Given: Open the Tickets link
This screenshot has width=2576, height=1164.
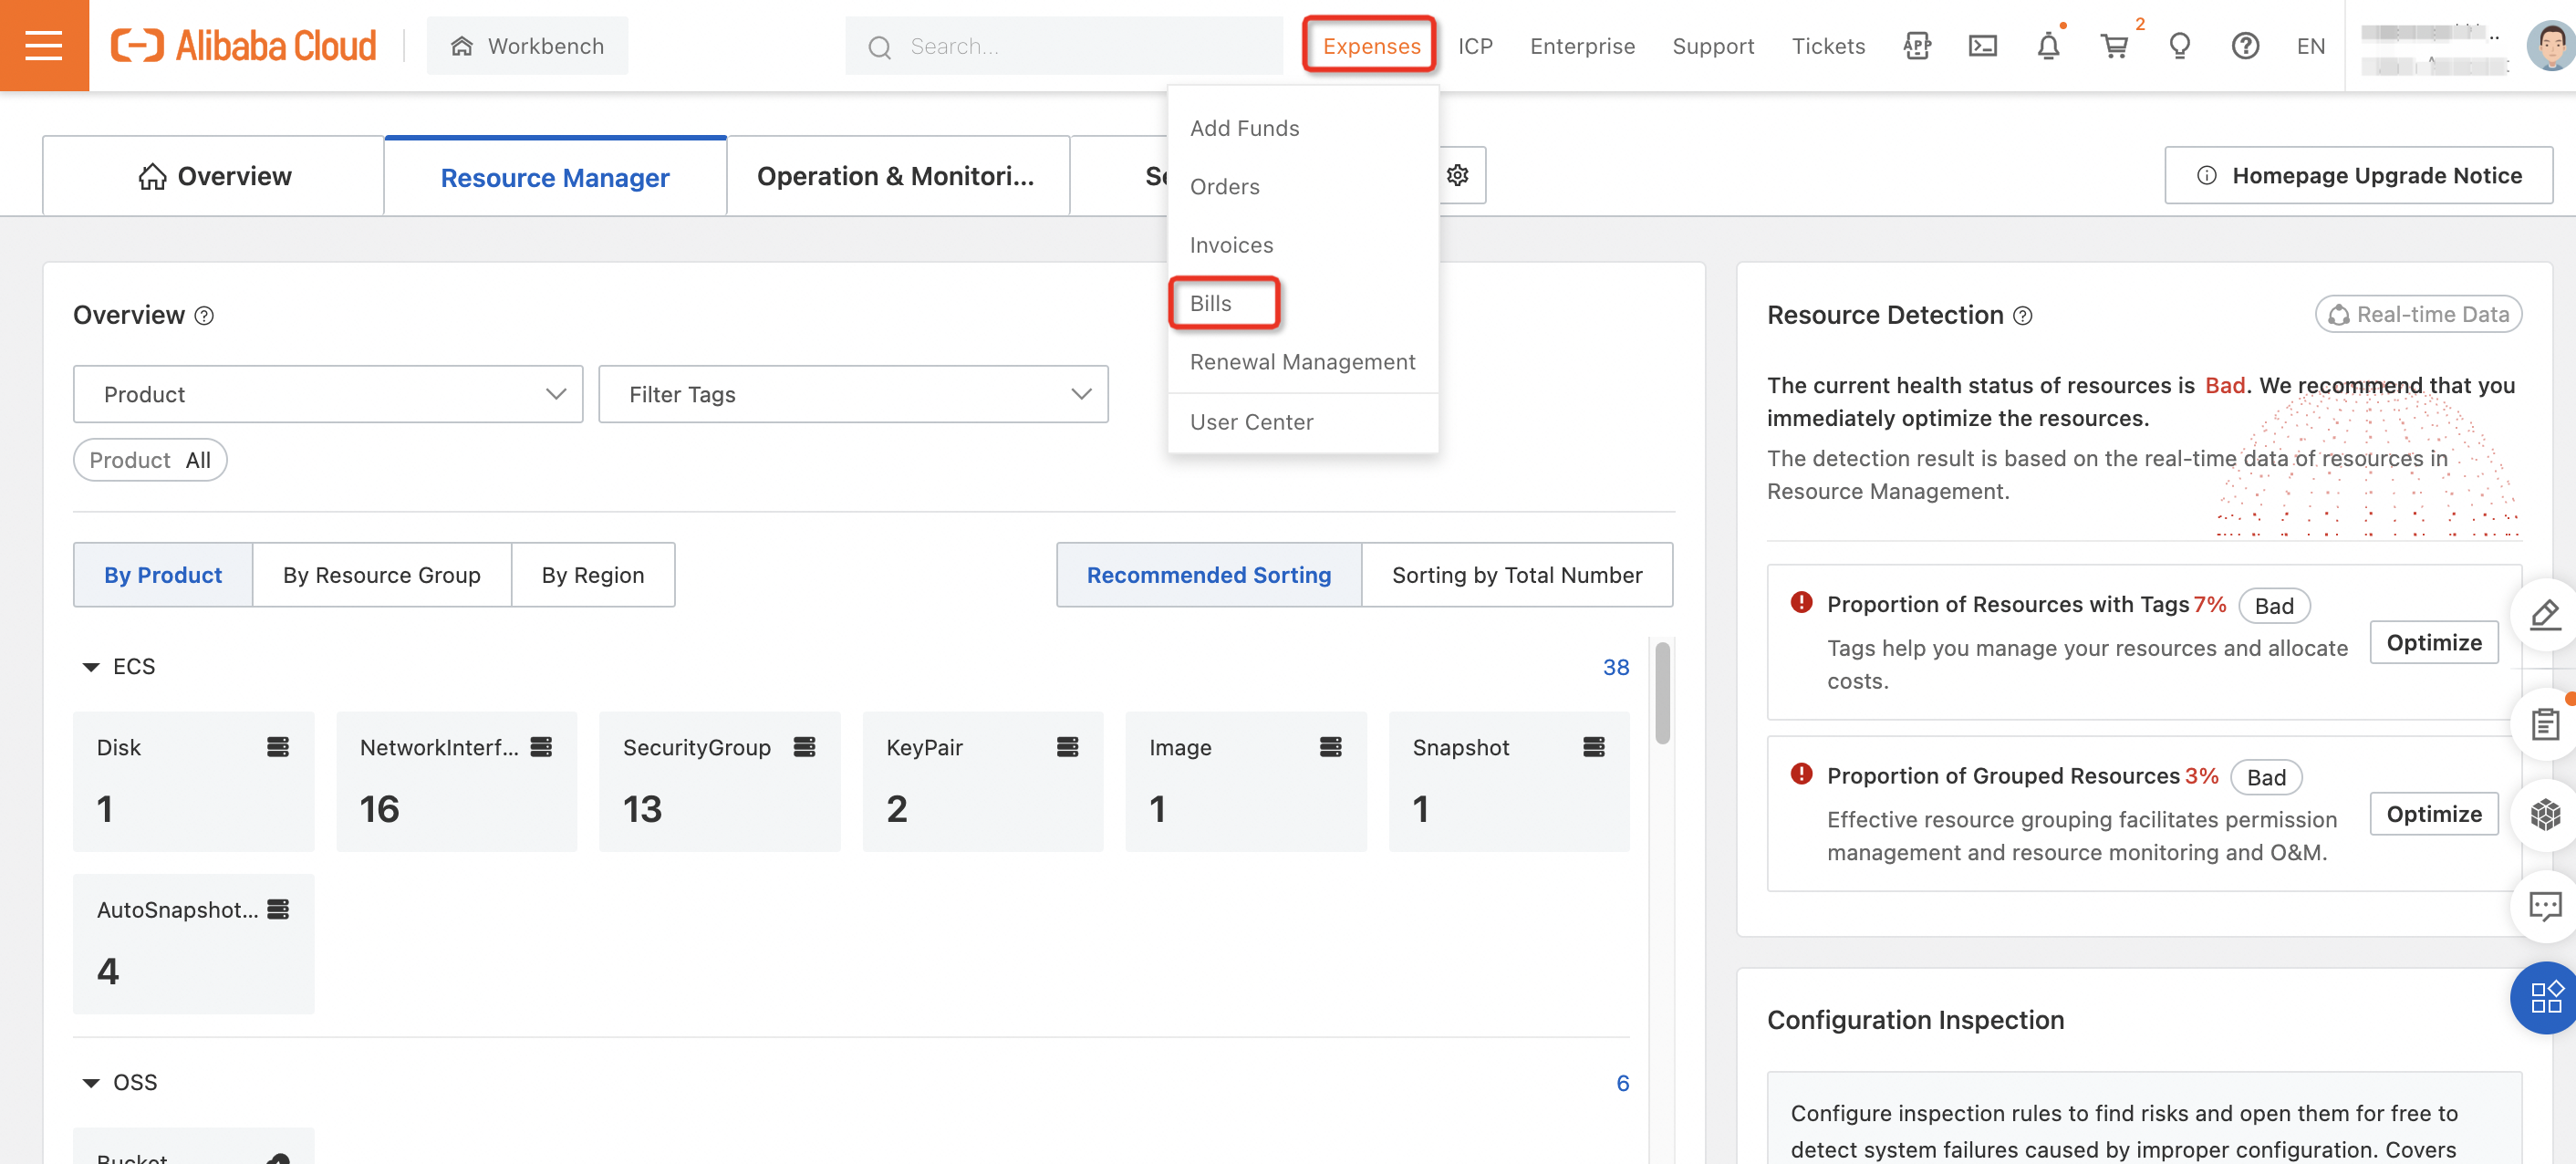Looking at the screenshot, I should click(1828, 46).
